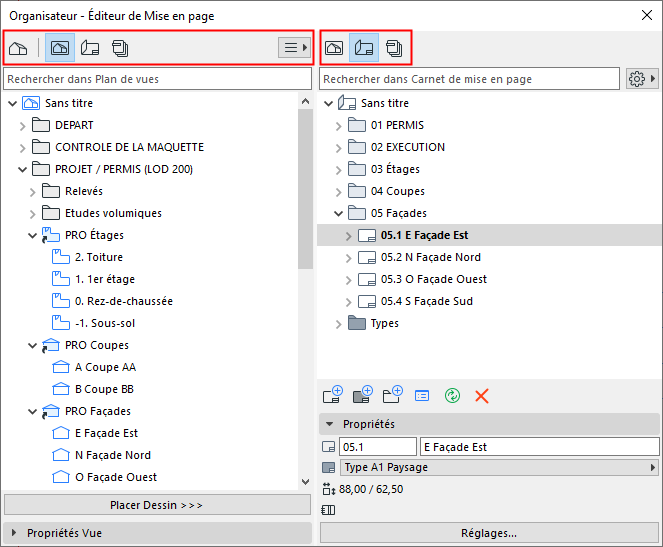
Task: Collapse the PRO Coupes group
Action: pos(33,345)
